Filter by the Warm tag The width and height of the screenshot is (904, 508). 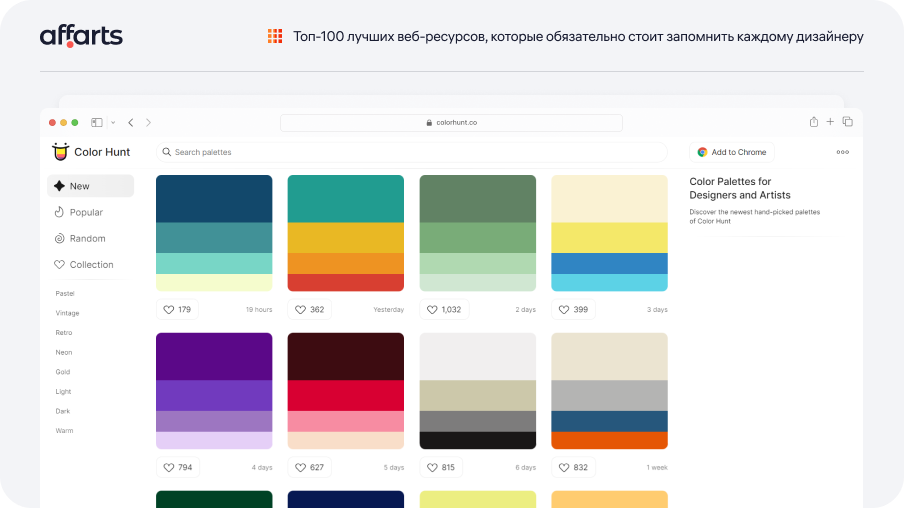pyautogui.click(x=65, y=431)
